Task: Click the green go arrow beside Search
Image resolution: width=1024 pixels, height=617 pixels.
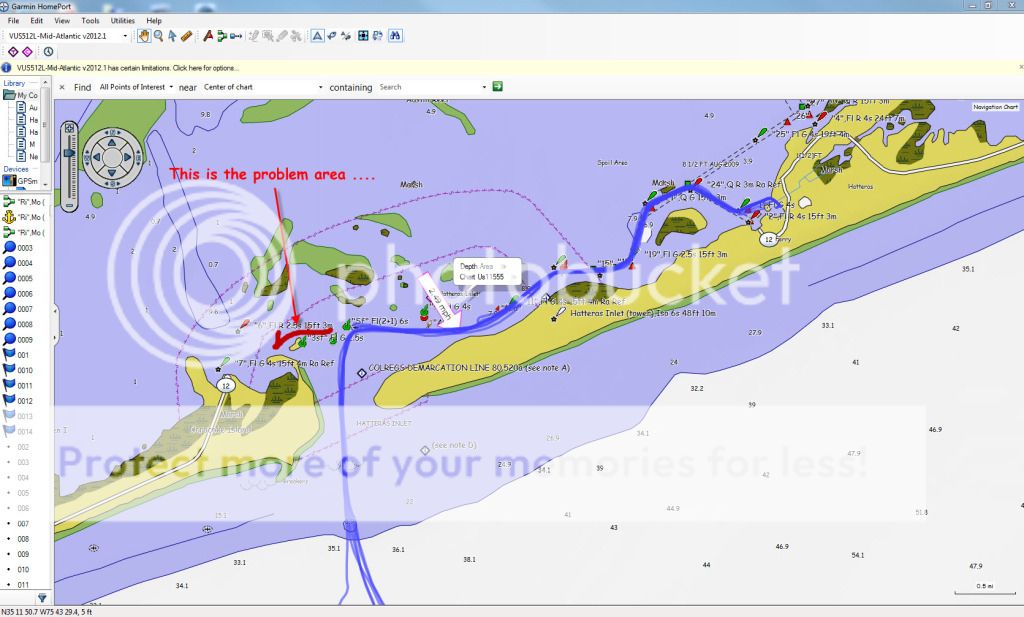Action: [x=497, y=87]
